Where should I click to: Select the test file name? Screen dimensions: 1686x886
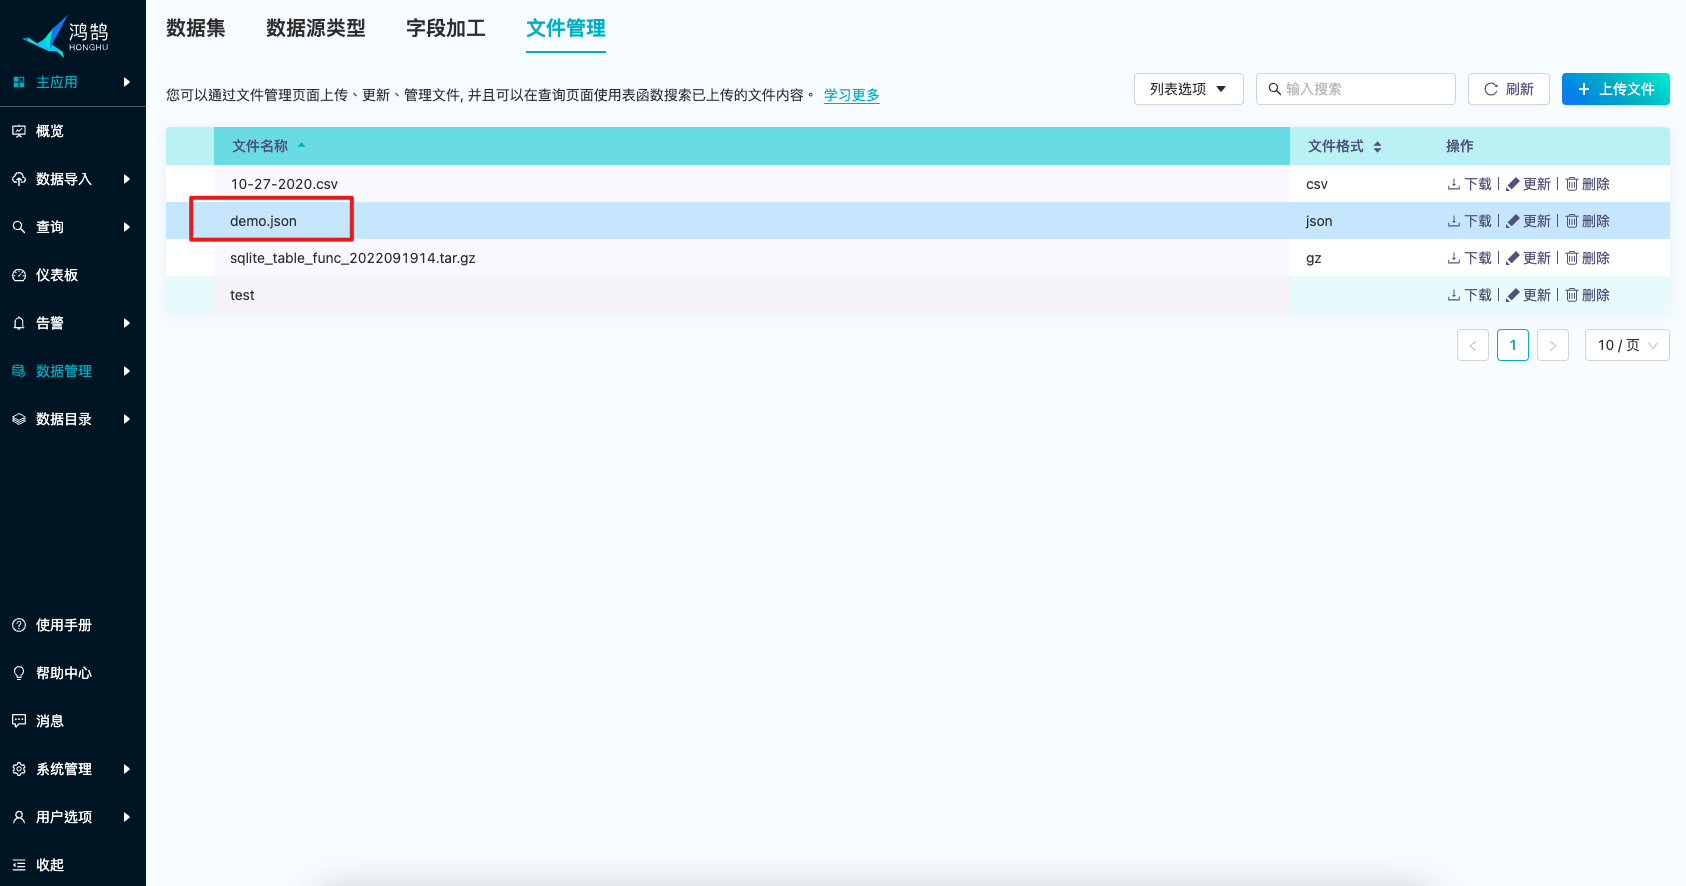[x=242, y=295]
